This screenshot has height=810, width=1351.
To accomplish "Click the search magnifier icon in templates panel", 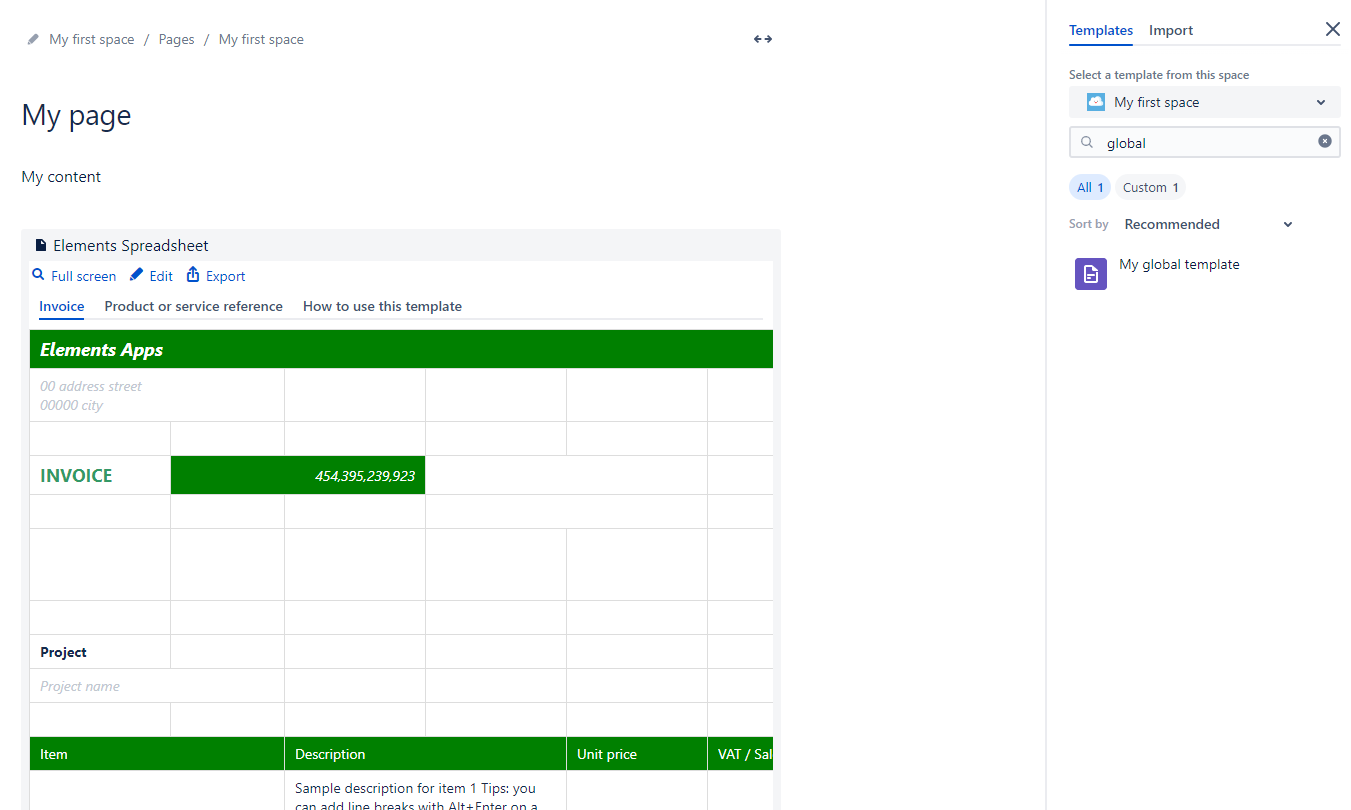I will (x=1087, y=142).
